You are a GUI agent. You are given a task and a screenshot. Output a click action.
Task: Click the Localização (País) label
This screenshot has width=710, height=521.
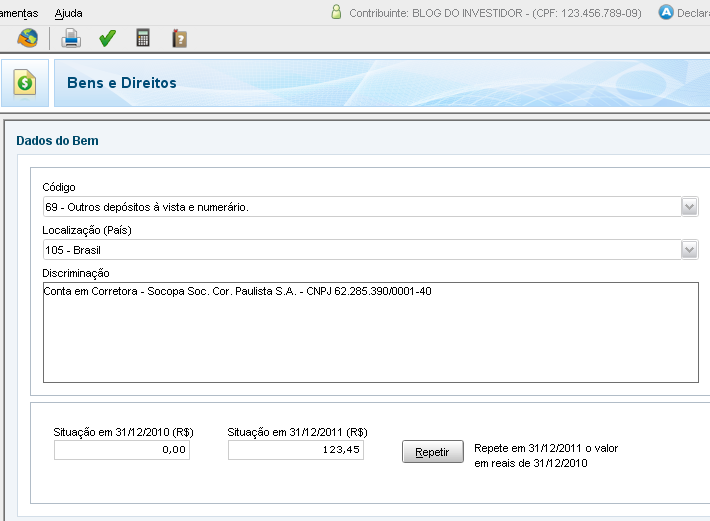(x=87, y=230)
